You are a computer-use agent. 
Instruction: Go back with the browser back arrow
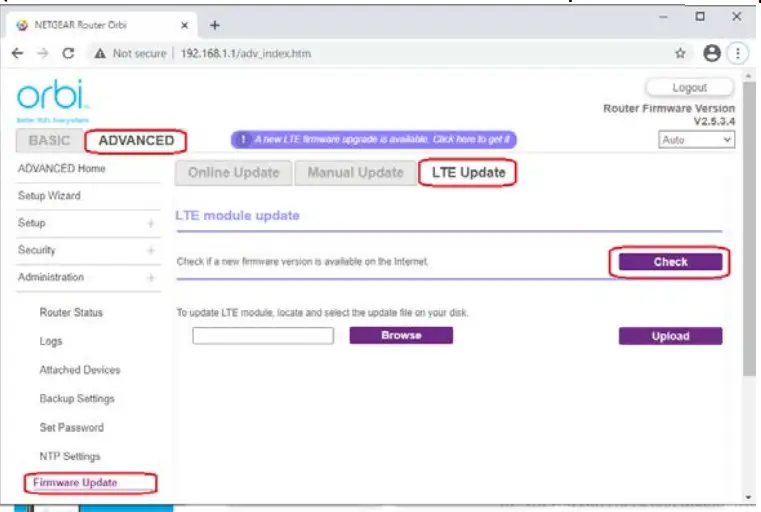[x=17, y=53]
